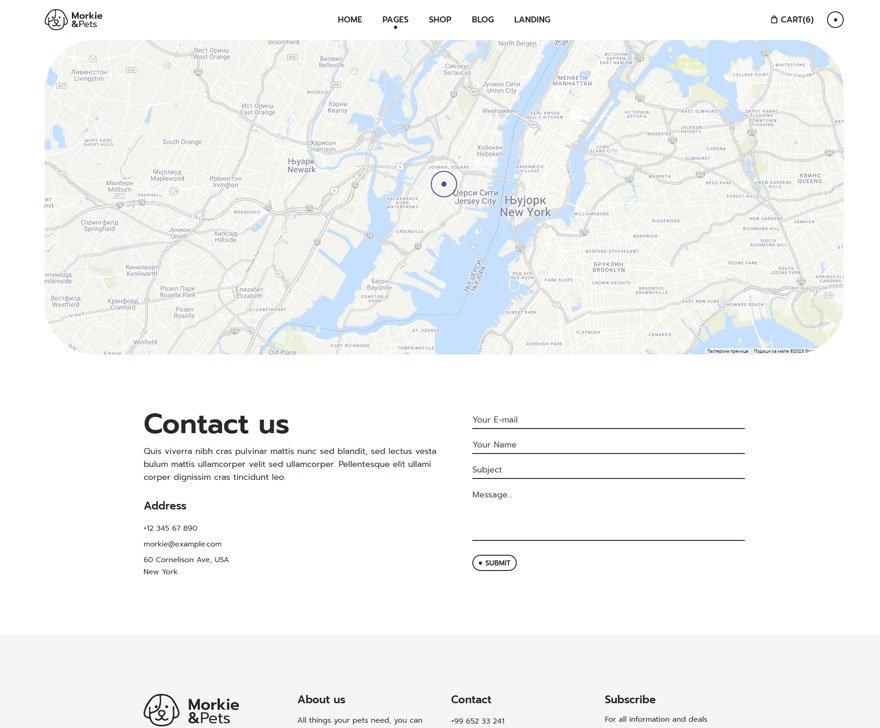This screenshot has width=880, height=728.
Task: Click the New York label on map
Action: click(x=525, y=212)
